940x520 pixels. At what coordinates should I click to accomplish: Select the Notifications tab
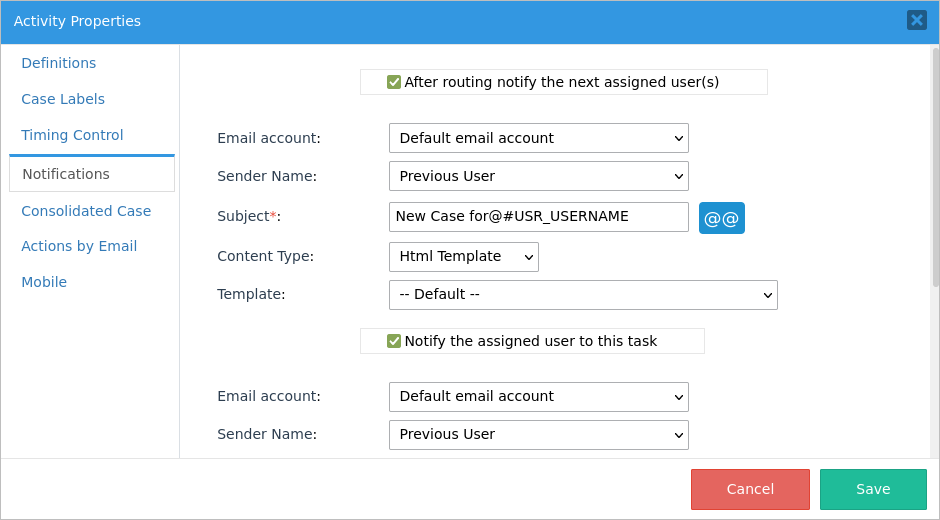[66, 174]
